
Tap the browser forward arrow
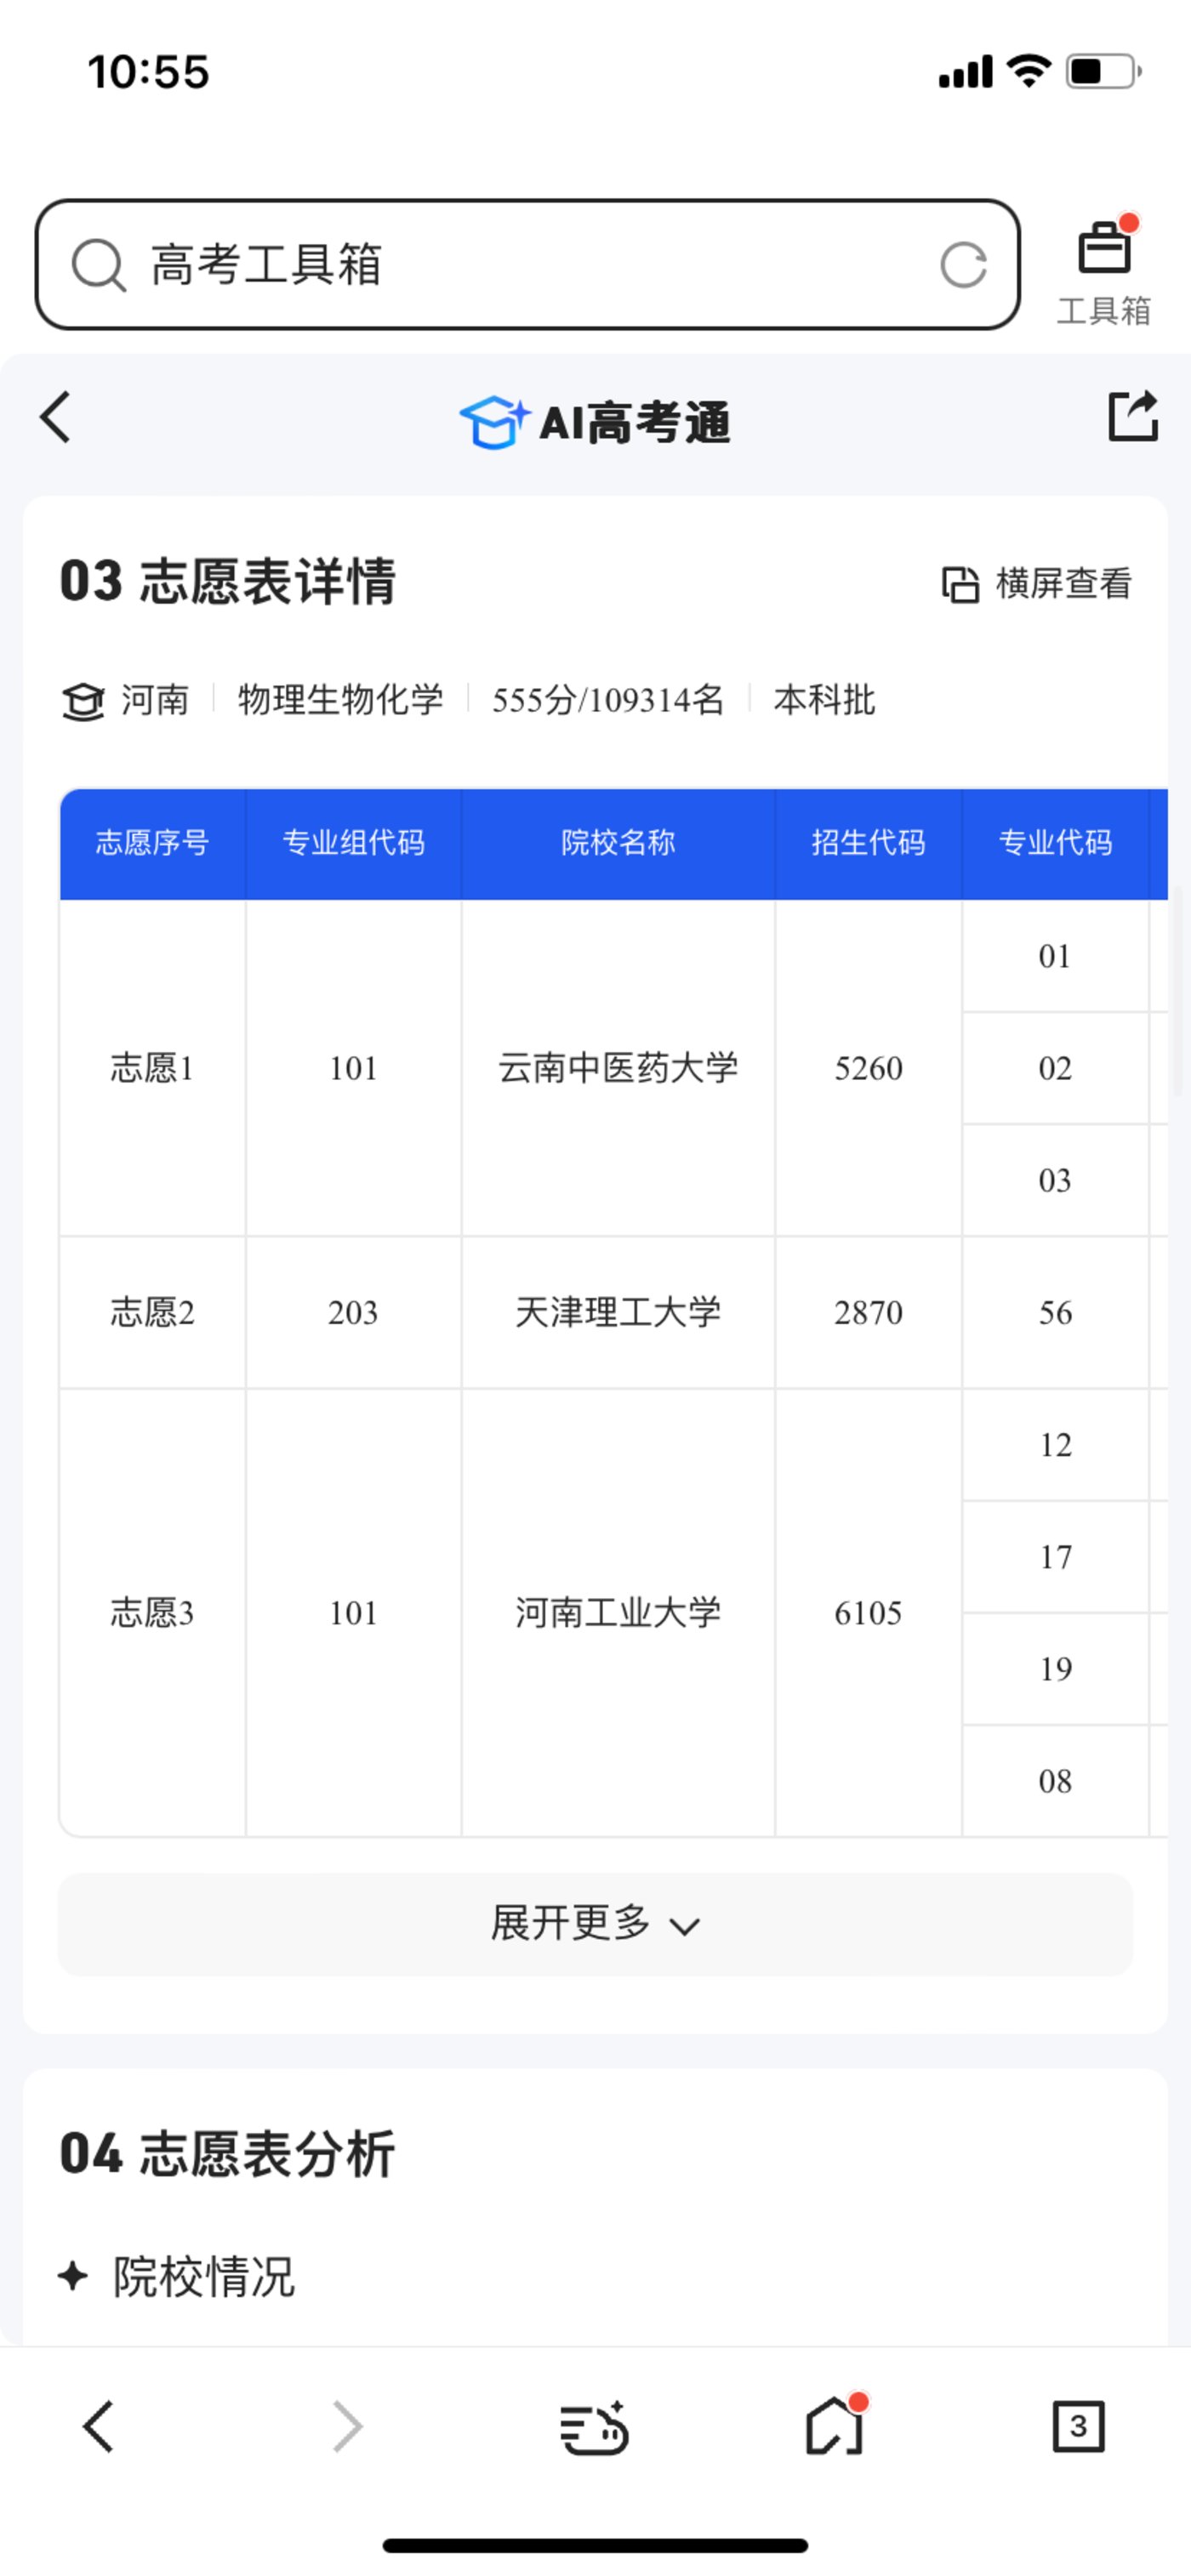[x=347, y=2427]
